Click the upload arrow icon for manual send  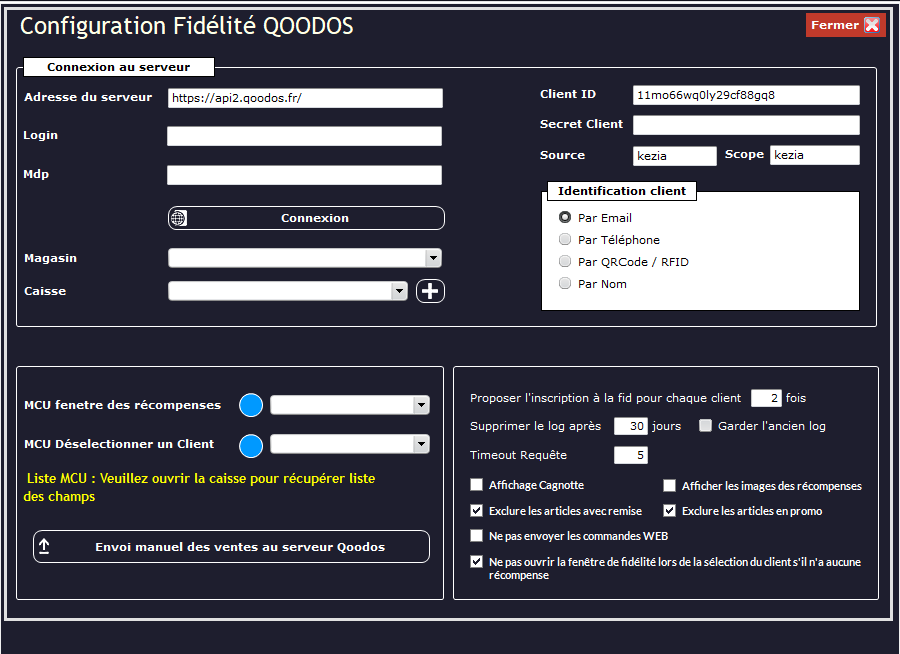44,547
